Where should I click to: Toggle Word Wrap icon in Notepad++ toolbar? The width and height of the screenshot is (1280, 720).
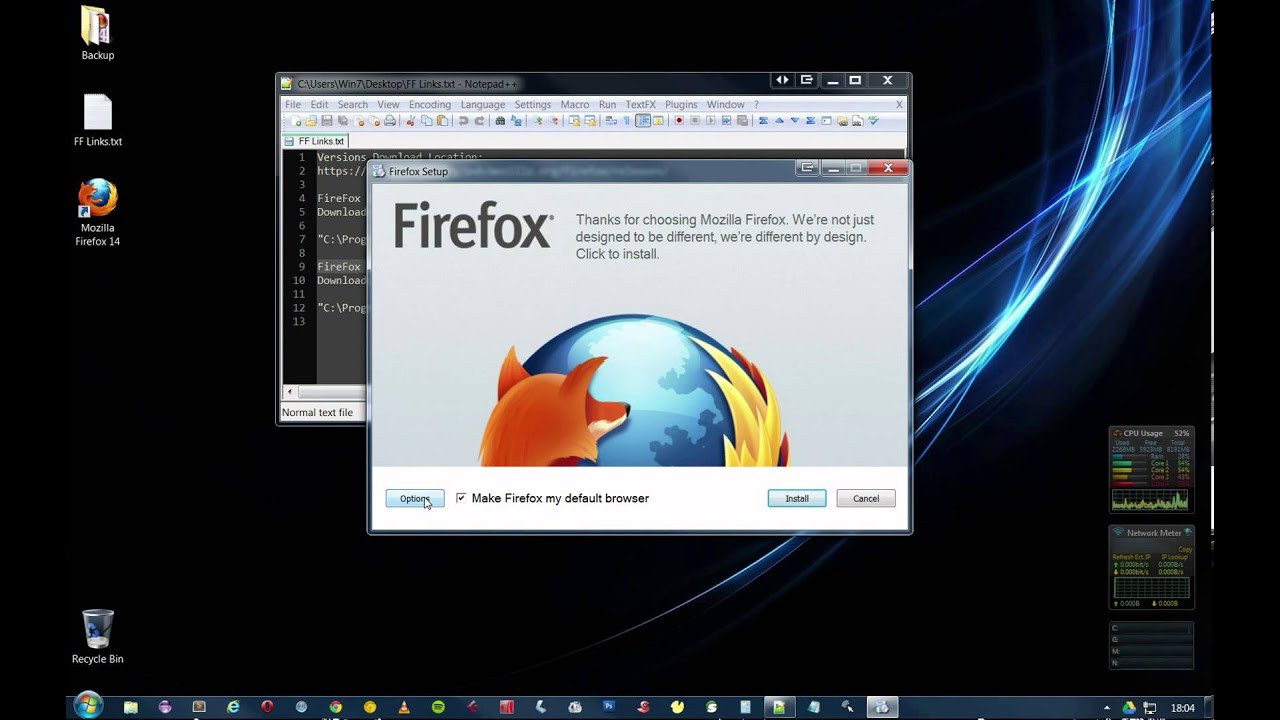[610, 121]
